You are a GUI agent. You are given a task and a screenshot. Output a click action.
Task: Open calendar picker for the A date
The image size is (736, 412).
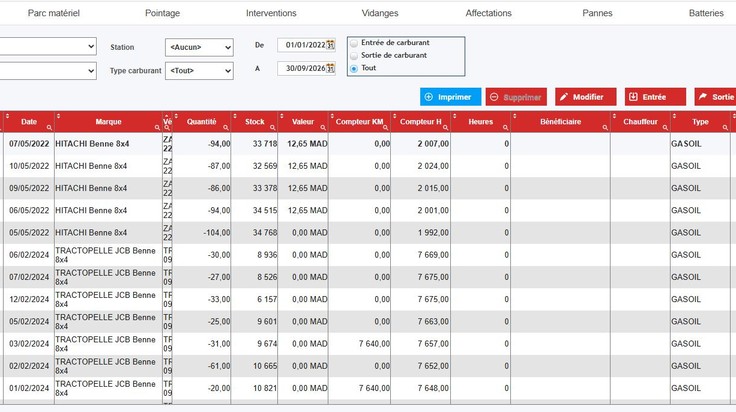(330, 69)
